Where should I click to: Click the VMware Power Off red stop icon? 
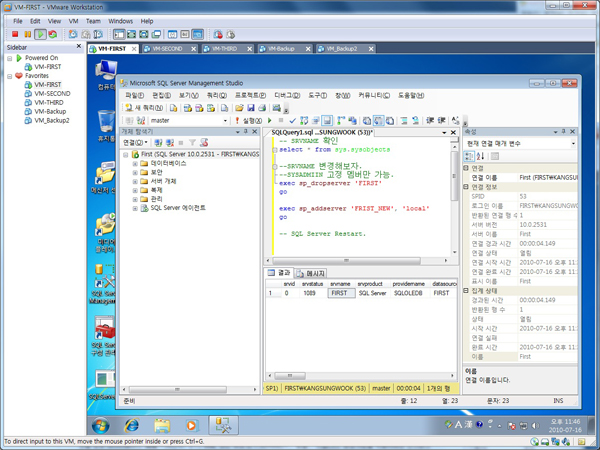[15, 34]
